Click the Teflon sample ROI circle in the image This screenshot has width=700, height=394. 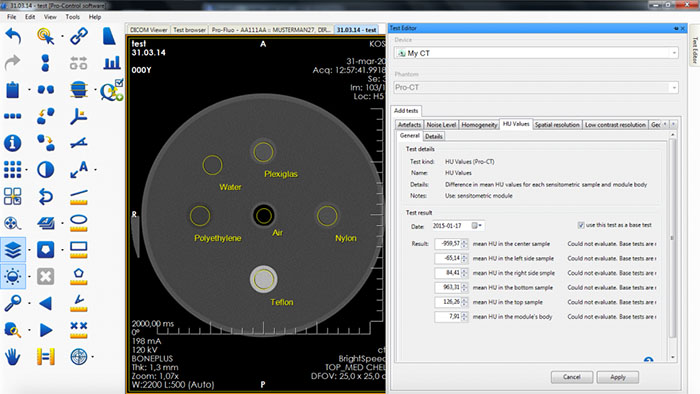tap(263, 280)
